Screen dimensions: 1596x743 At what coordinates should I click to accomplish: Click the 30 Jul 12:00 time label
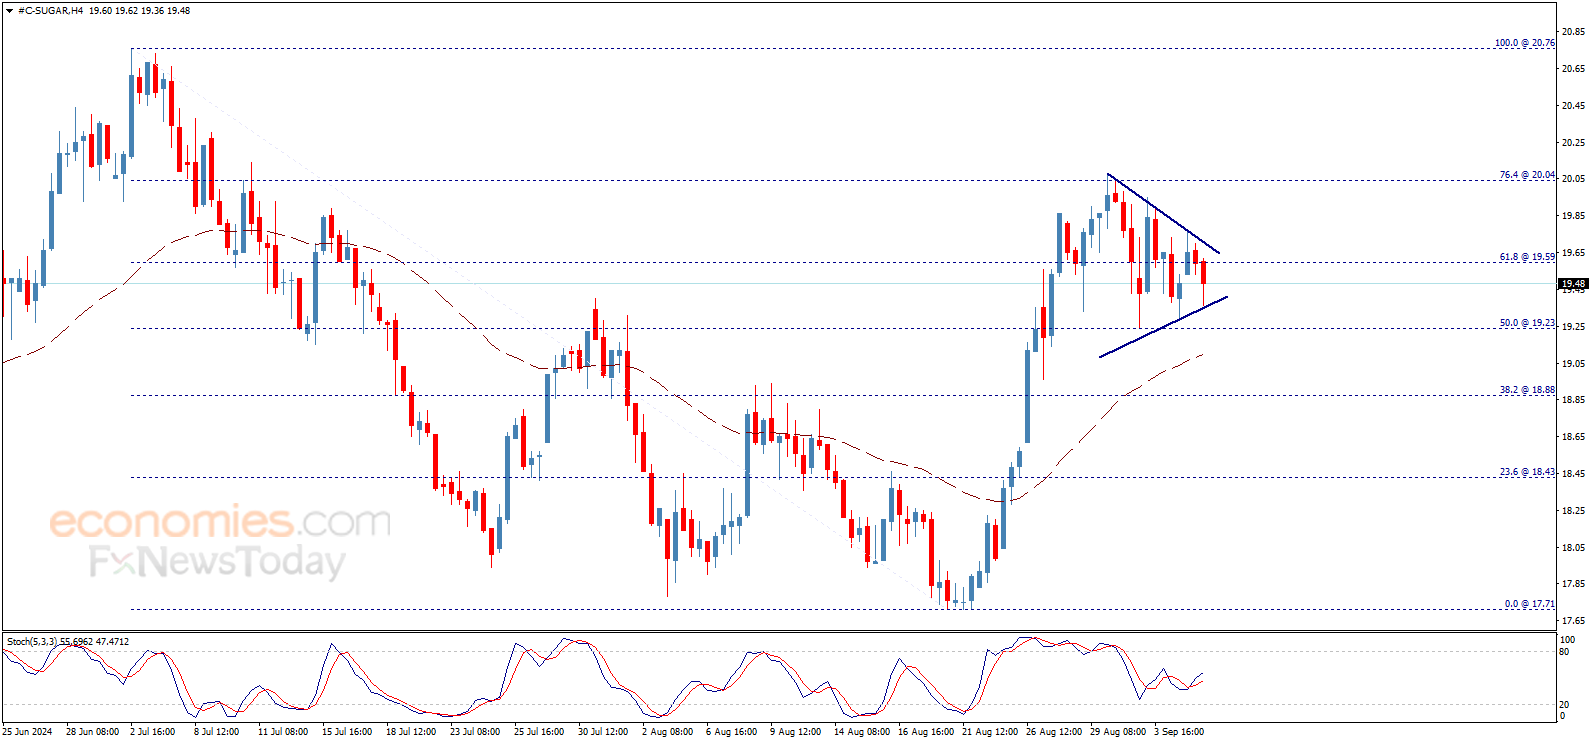tap(603, 732)
